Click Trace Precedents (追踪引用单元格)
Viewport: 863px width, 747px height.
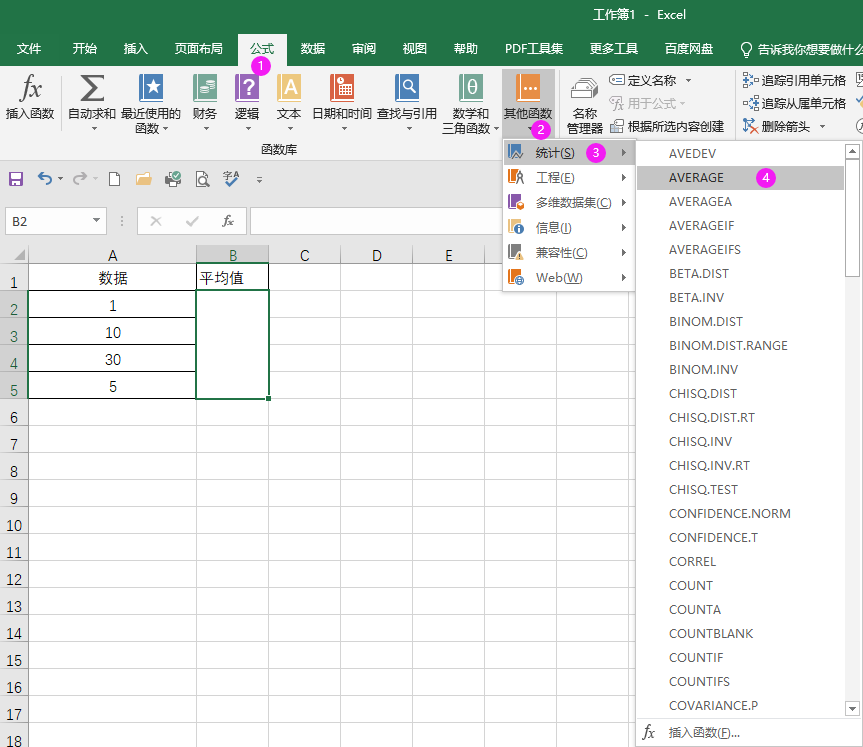794,80
